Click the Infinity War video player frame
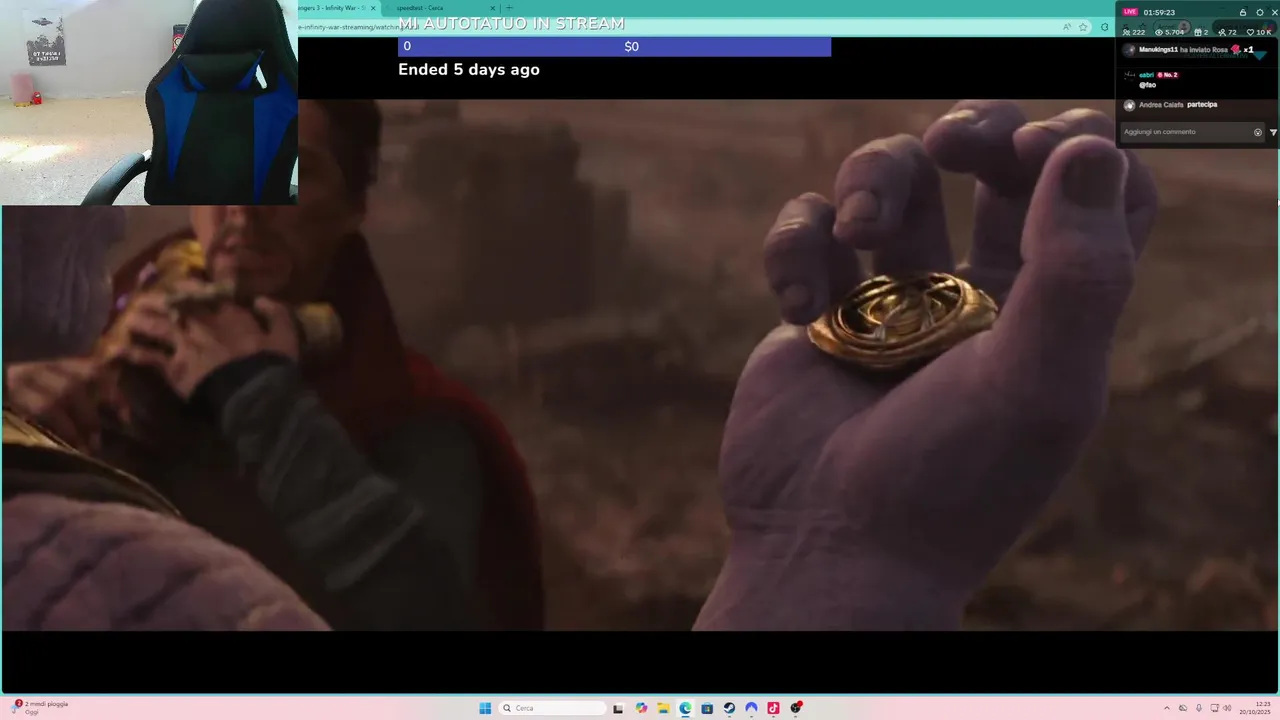Image resolution: width=1280 pixels, height=720 pixels. point(640,365)
